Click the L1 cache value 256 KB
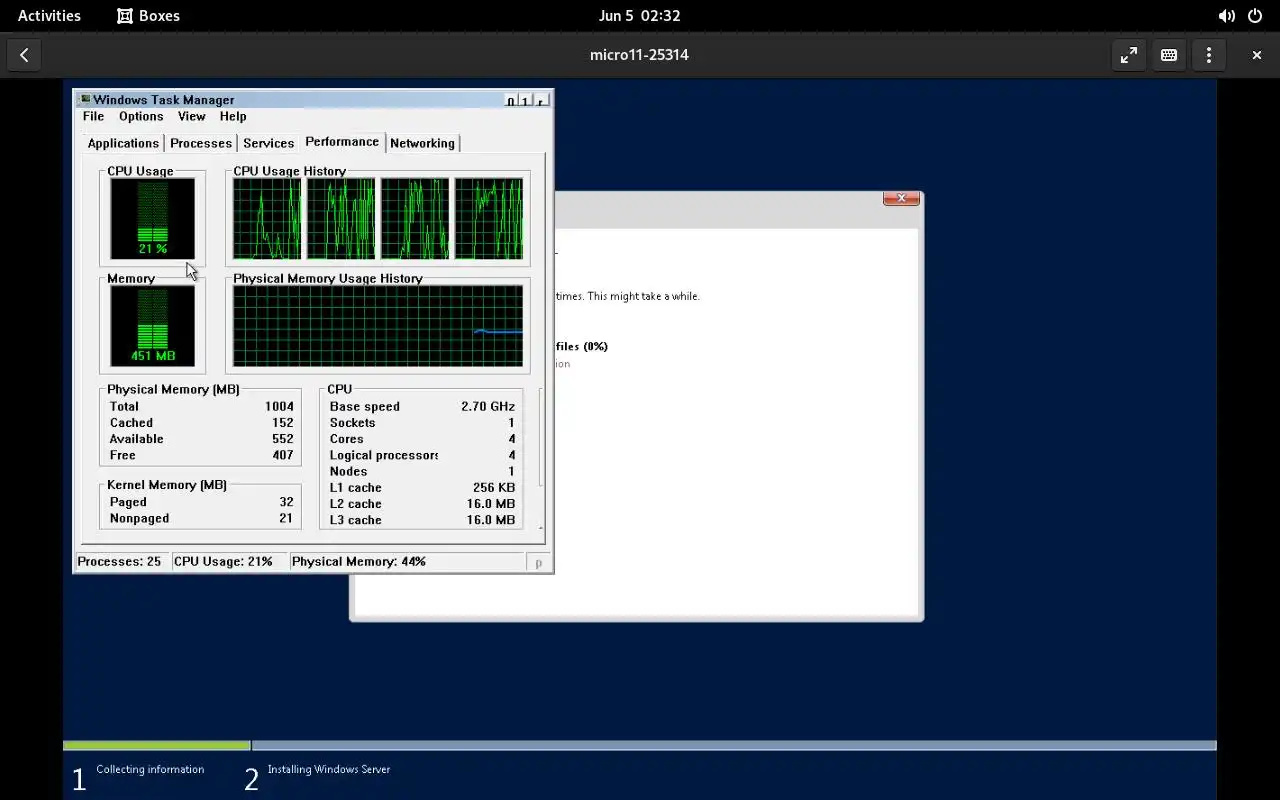The width and height of the screenshot is (1280, 800). (x=494, y=488)
